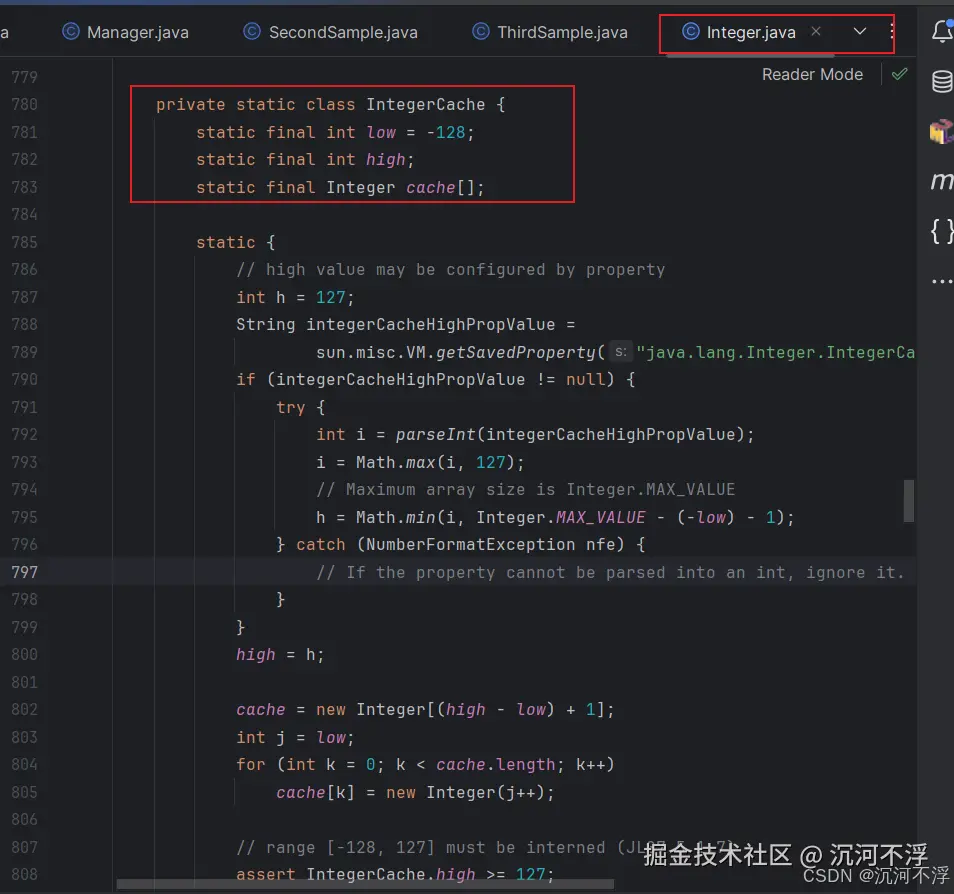The width and height of the screenshot is (954, 894).
Task: Click on getSavedProperty method call
Action: pos(516,352)
